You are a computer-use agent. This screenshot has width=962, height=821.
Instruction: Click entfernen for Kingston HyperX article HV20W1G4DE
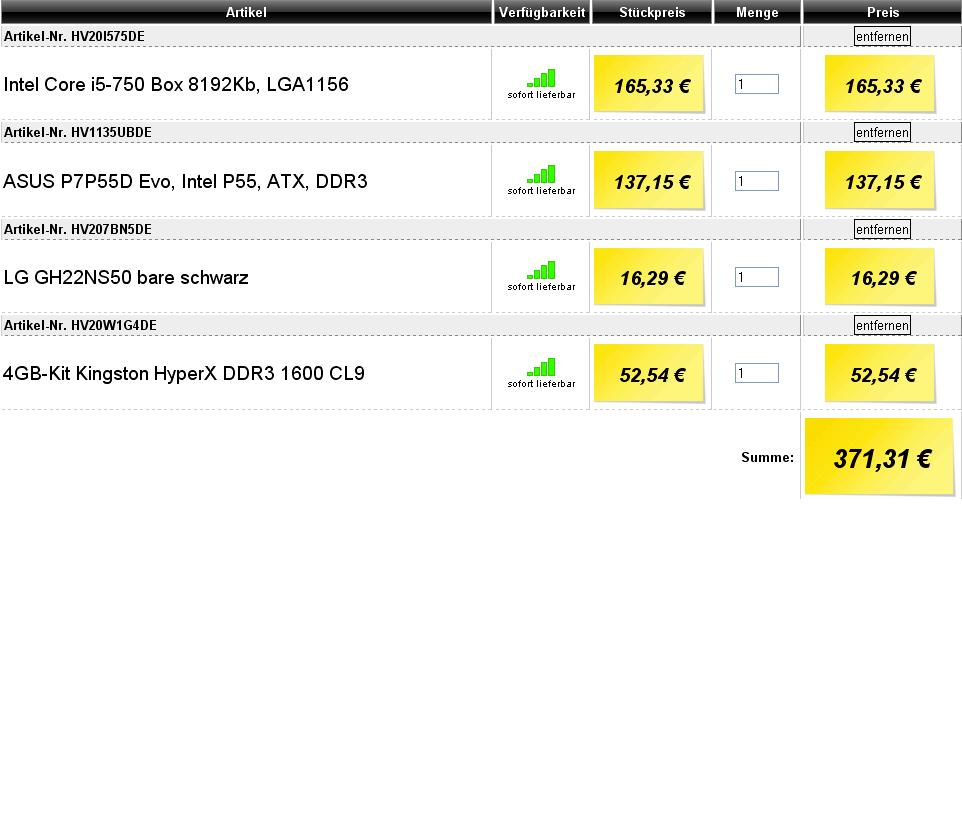click(882, 325)
